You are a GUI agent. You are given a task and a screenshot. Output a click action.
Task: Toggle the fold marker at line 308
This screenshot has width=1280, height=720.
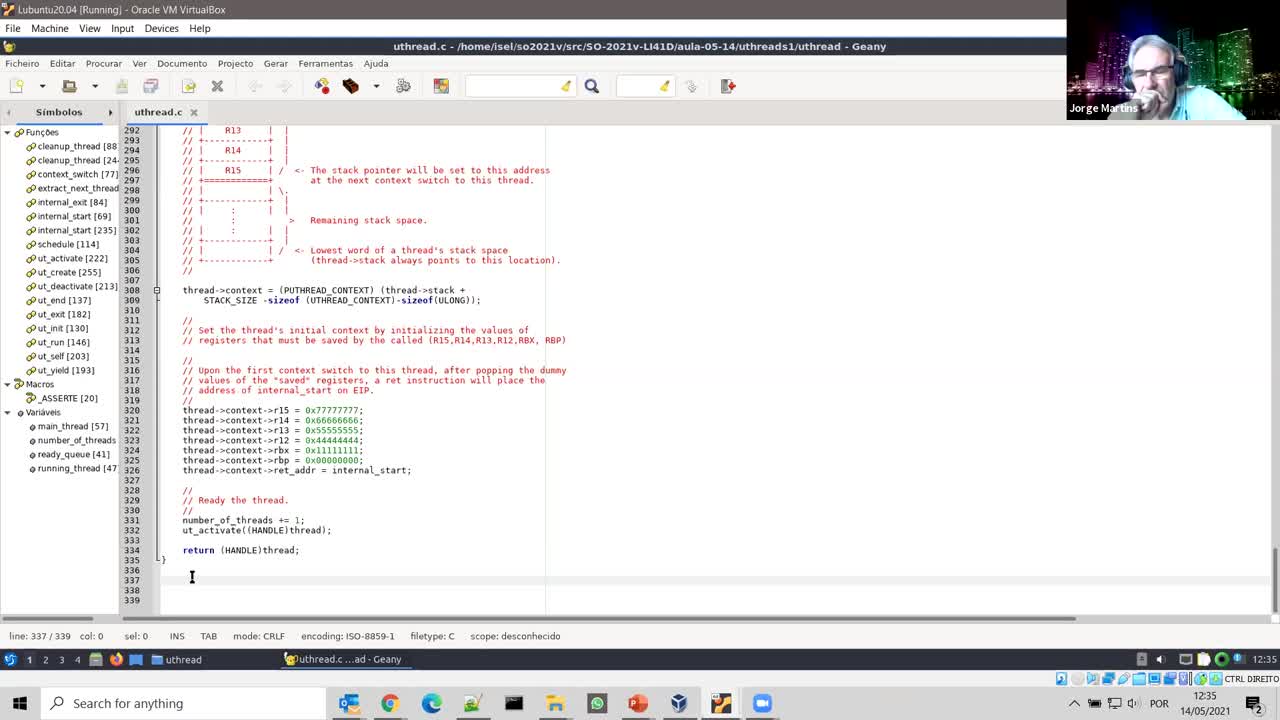coord(156,290)
